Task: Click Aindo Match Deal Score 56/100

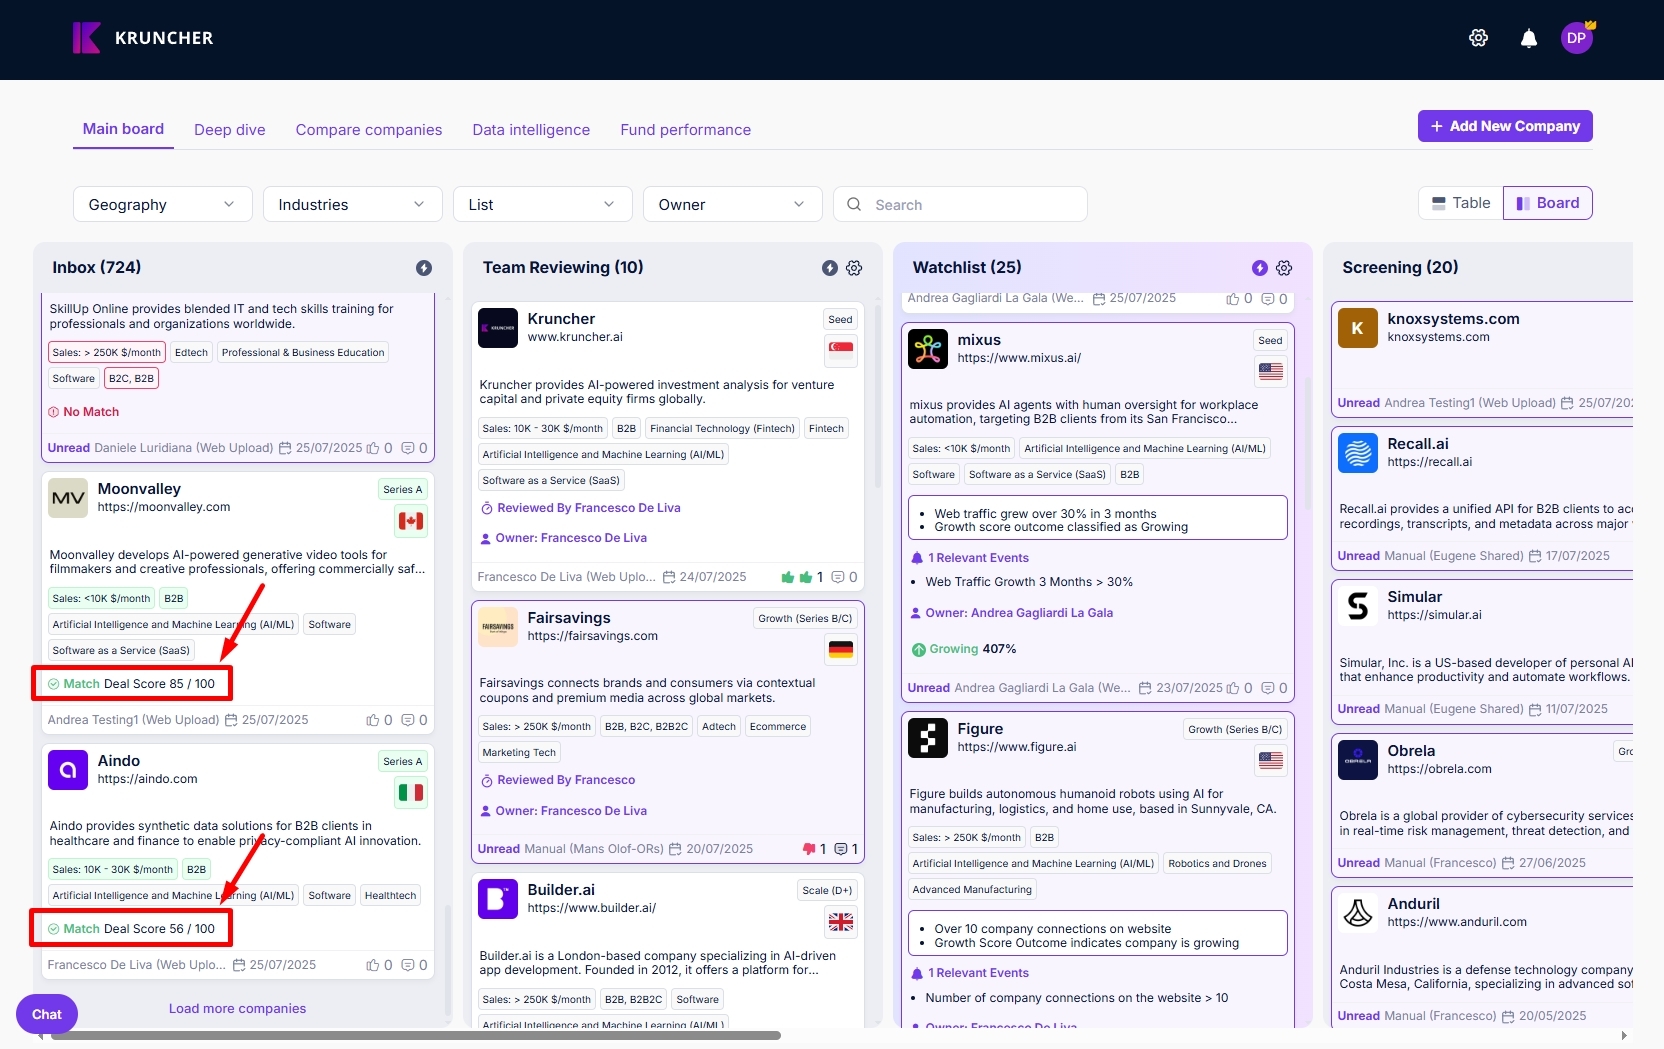Action: click(132, 929)
